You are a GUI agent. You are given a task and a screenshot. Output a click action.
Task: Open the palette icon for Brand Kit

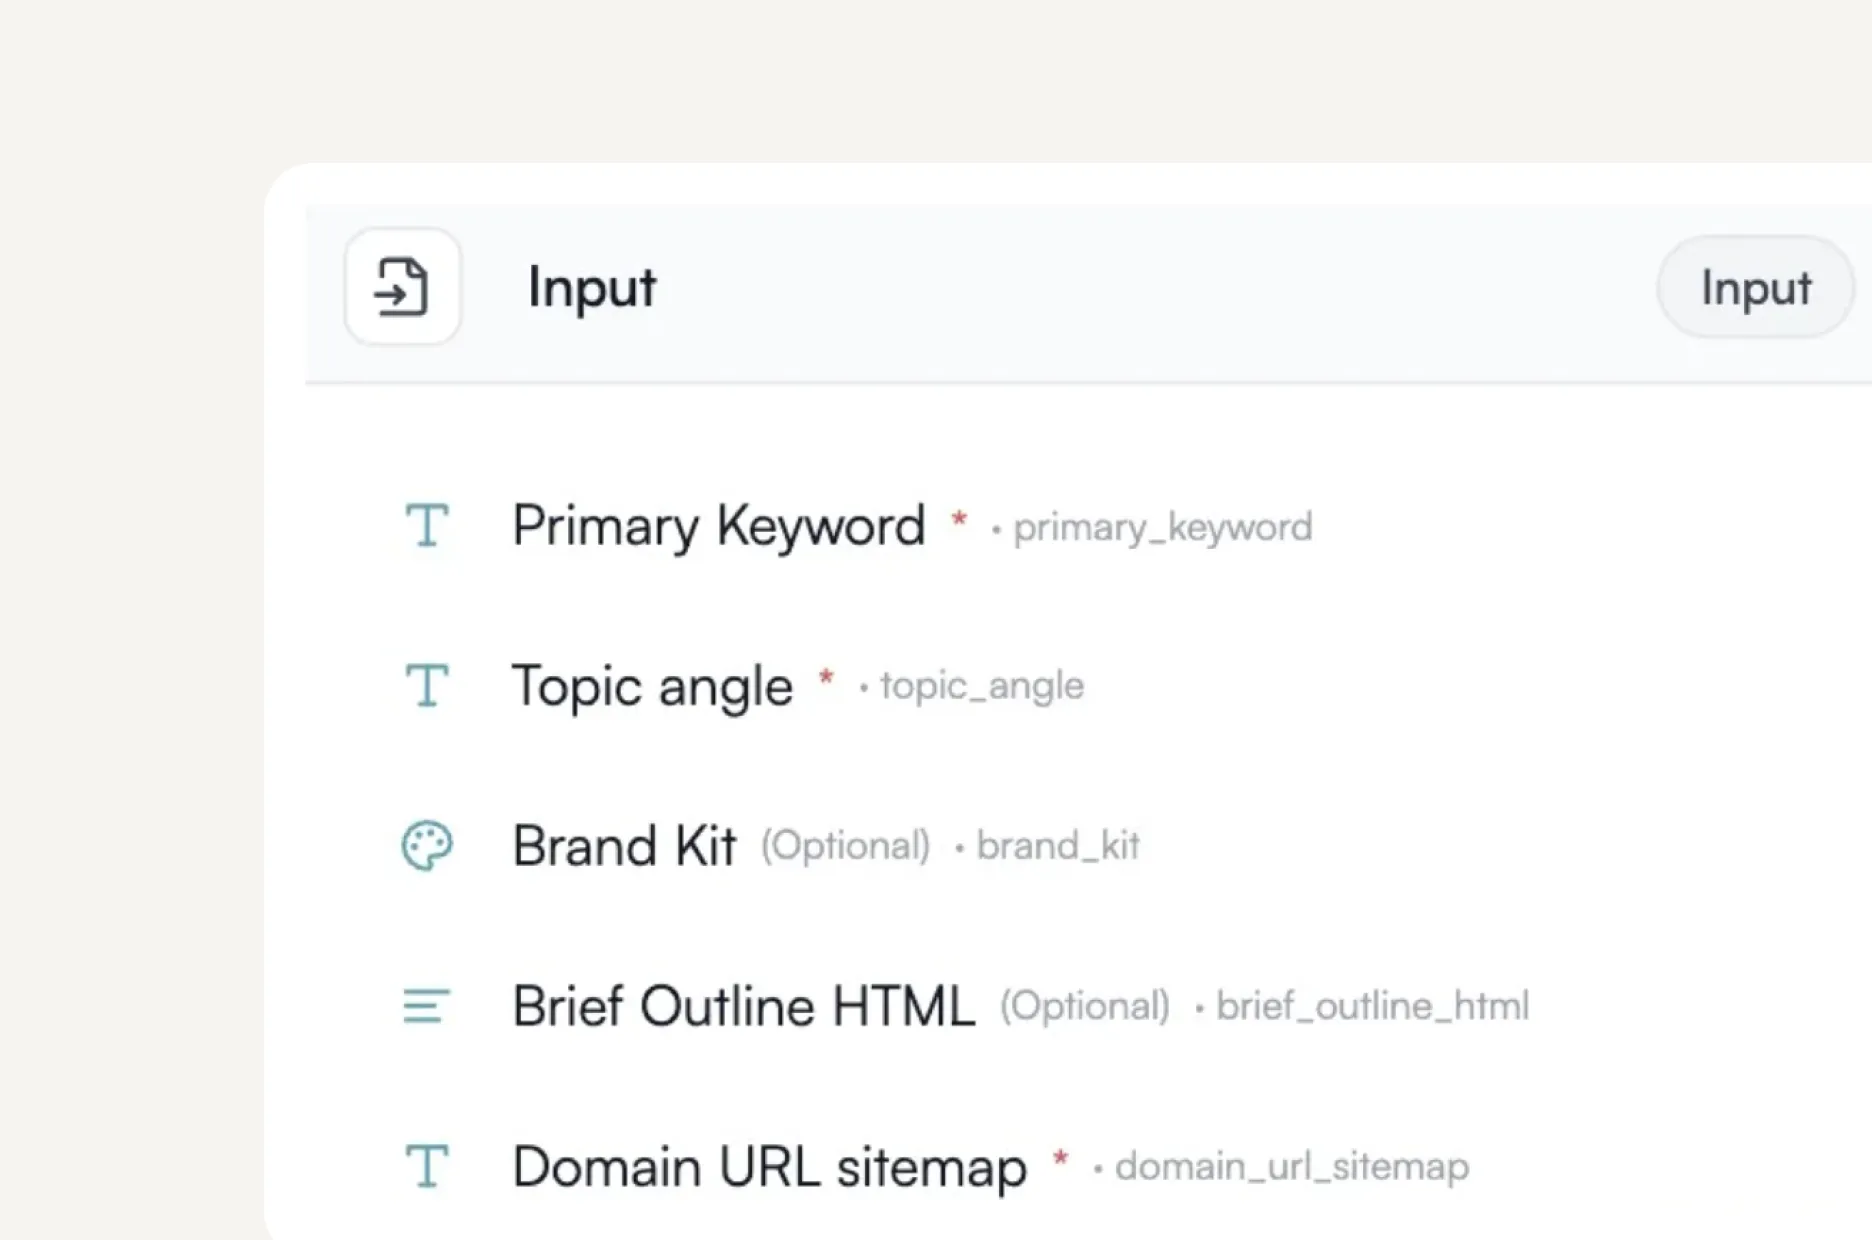click(427, 845)
